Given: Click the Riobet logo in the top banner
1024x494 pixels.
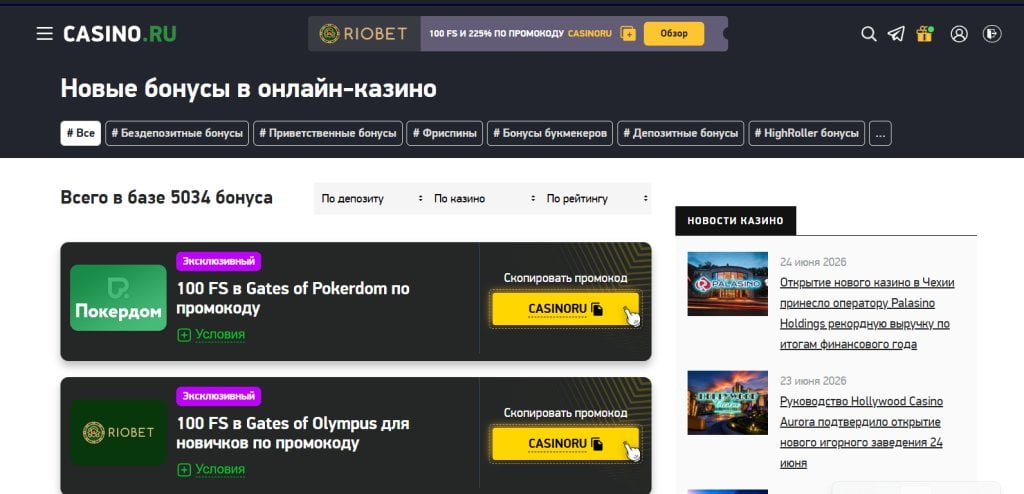Looking at the screenshot, I should pyautogui.click(x=364, y=34).
